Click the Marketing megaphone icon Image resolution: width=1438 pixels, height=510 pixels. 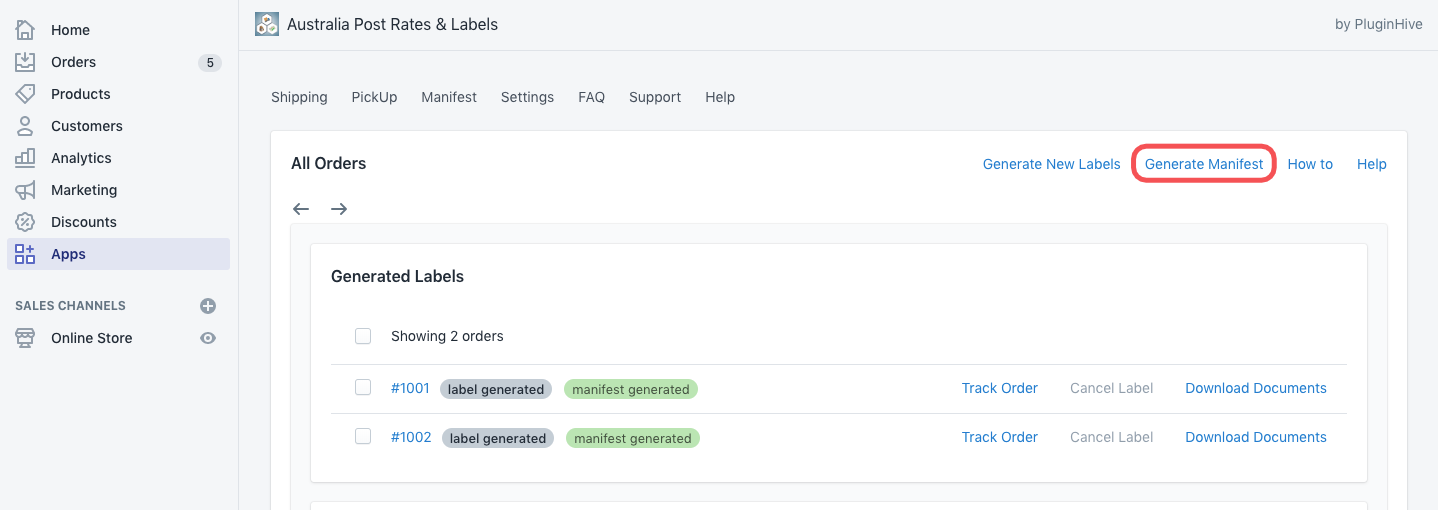point(25,190)
